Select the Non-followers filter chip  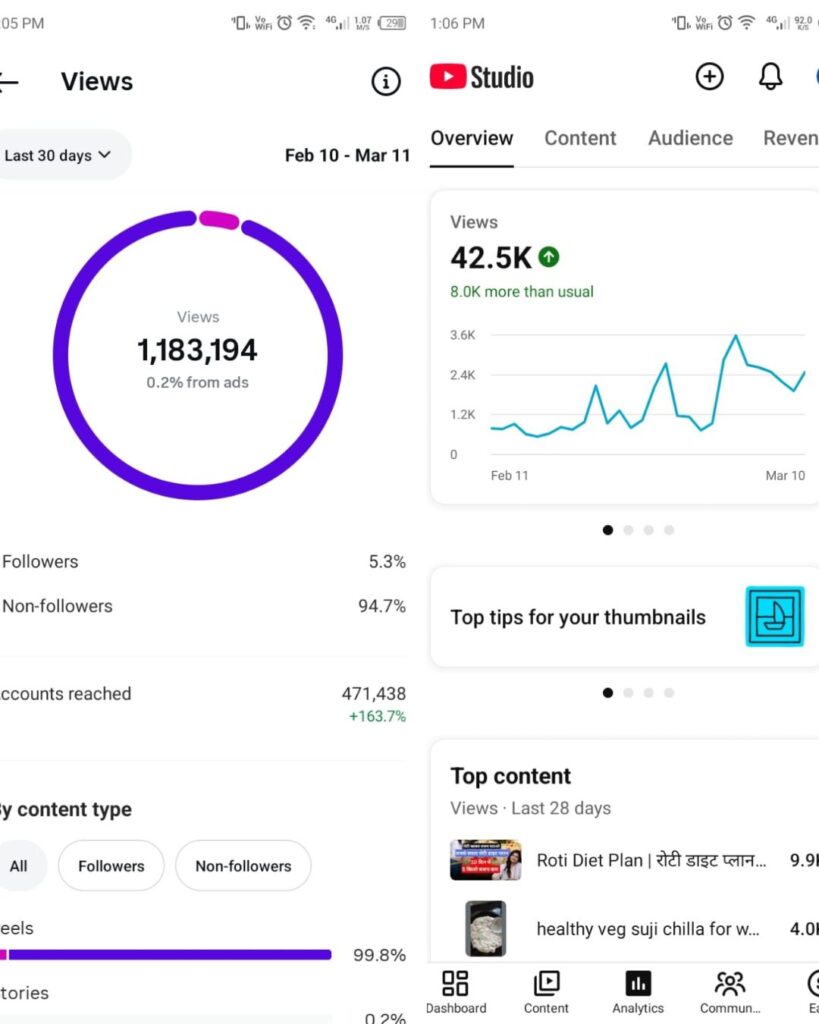[243, 866]
